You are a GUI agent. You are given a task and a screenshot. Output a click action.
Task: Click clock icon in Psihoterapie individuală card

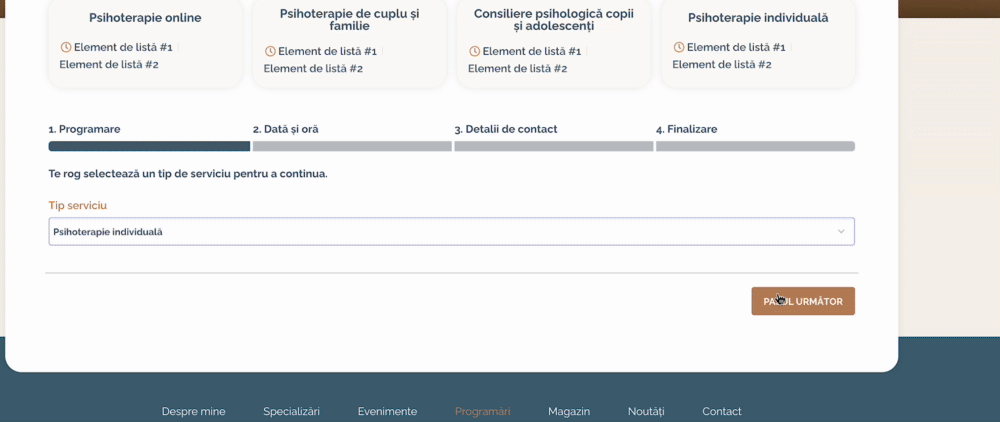[x=679, y=47]
